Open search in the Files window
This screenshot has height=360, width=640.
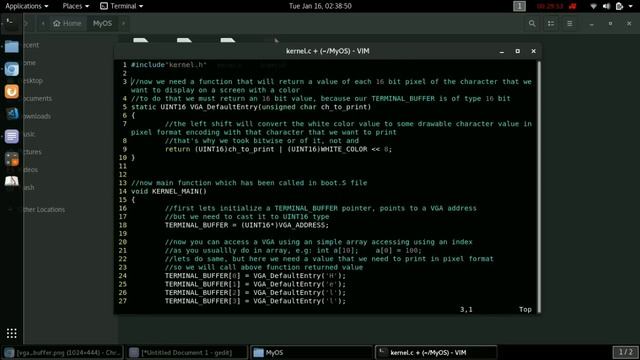pos(532,23)
